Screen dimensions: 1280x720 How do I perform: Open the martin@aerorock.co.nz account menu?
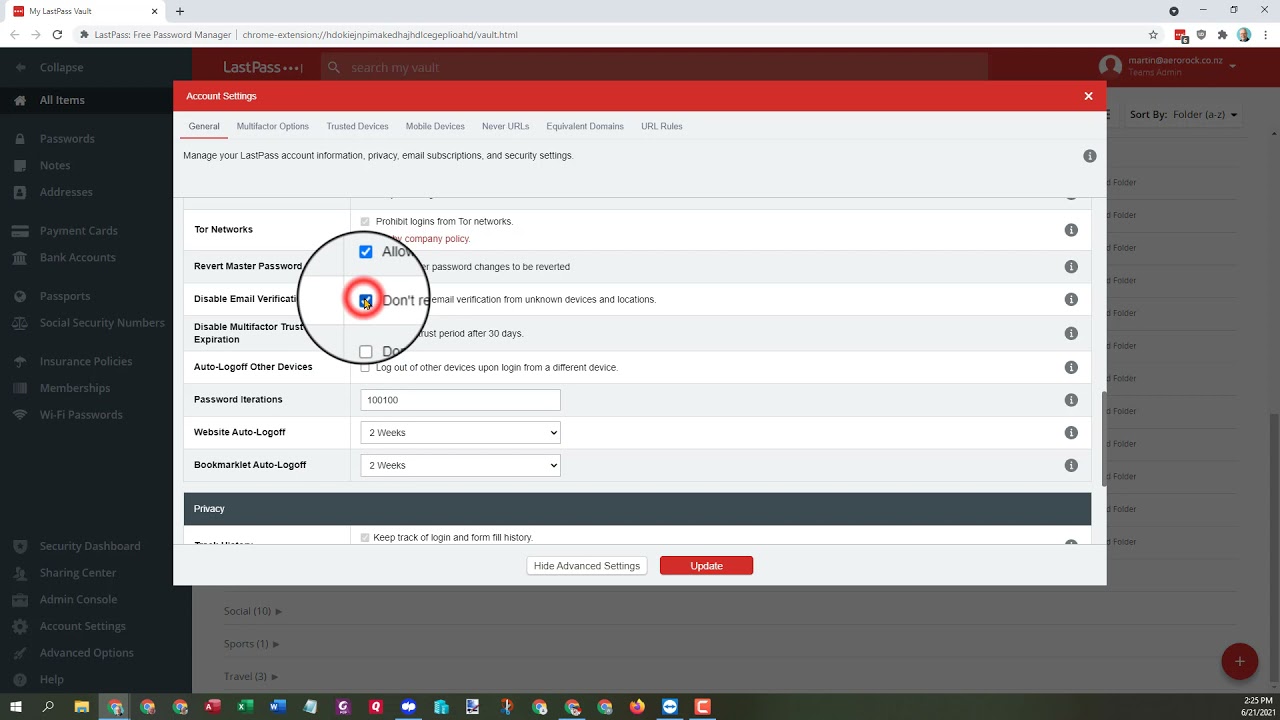[x=1168, y=66]
